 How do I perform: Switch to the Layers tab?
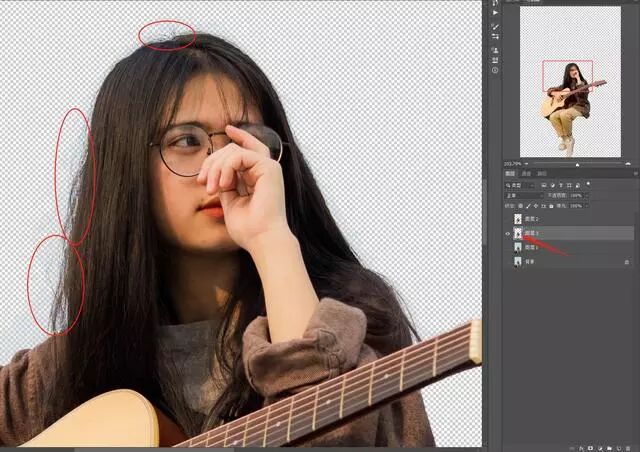(x=510, y=174)
